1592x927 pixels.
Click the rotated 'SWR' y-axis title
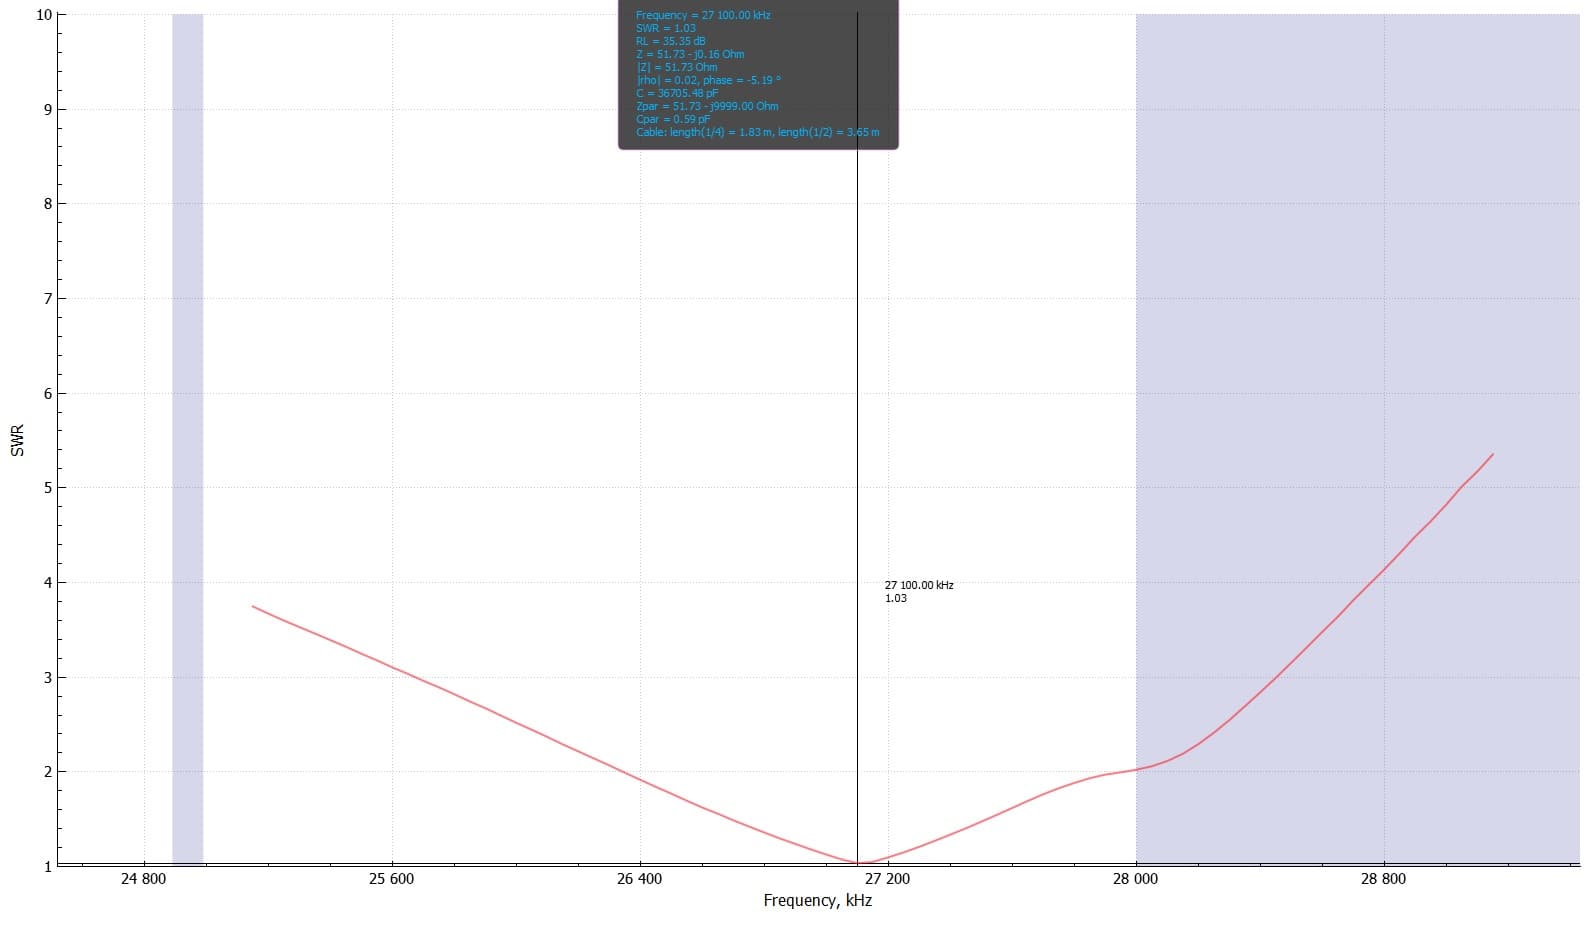(x=17, y=441)
